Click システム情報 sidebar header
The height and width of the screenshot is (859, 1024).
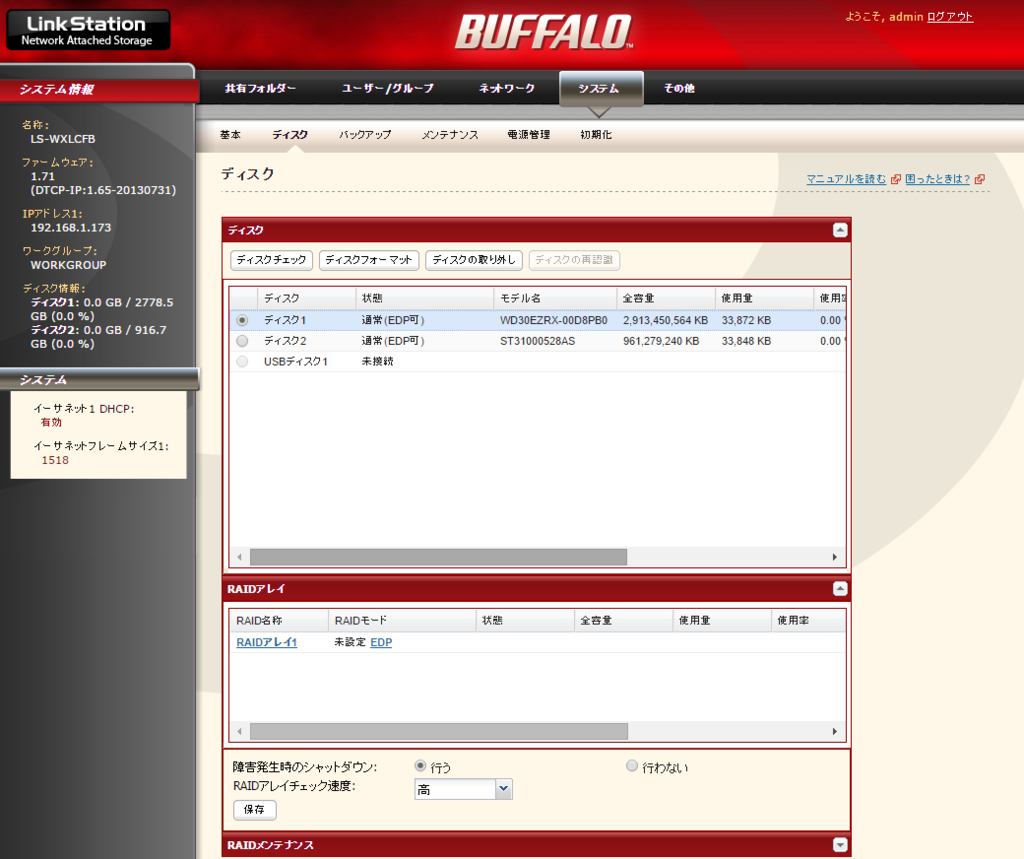click(x=99, y=89)
